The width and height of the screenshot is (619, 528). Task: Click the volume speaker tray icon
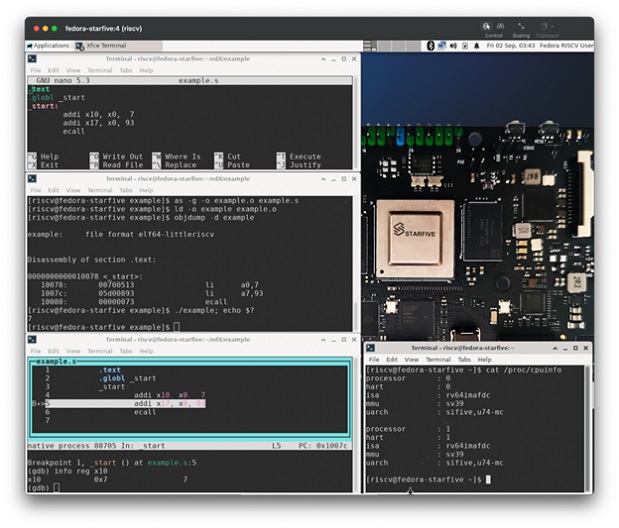[453, 46]
